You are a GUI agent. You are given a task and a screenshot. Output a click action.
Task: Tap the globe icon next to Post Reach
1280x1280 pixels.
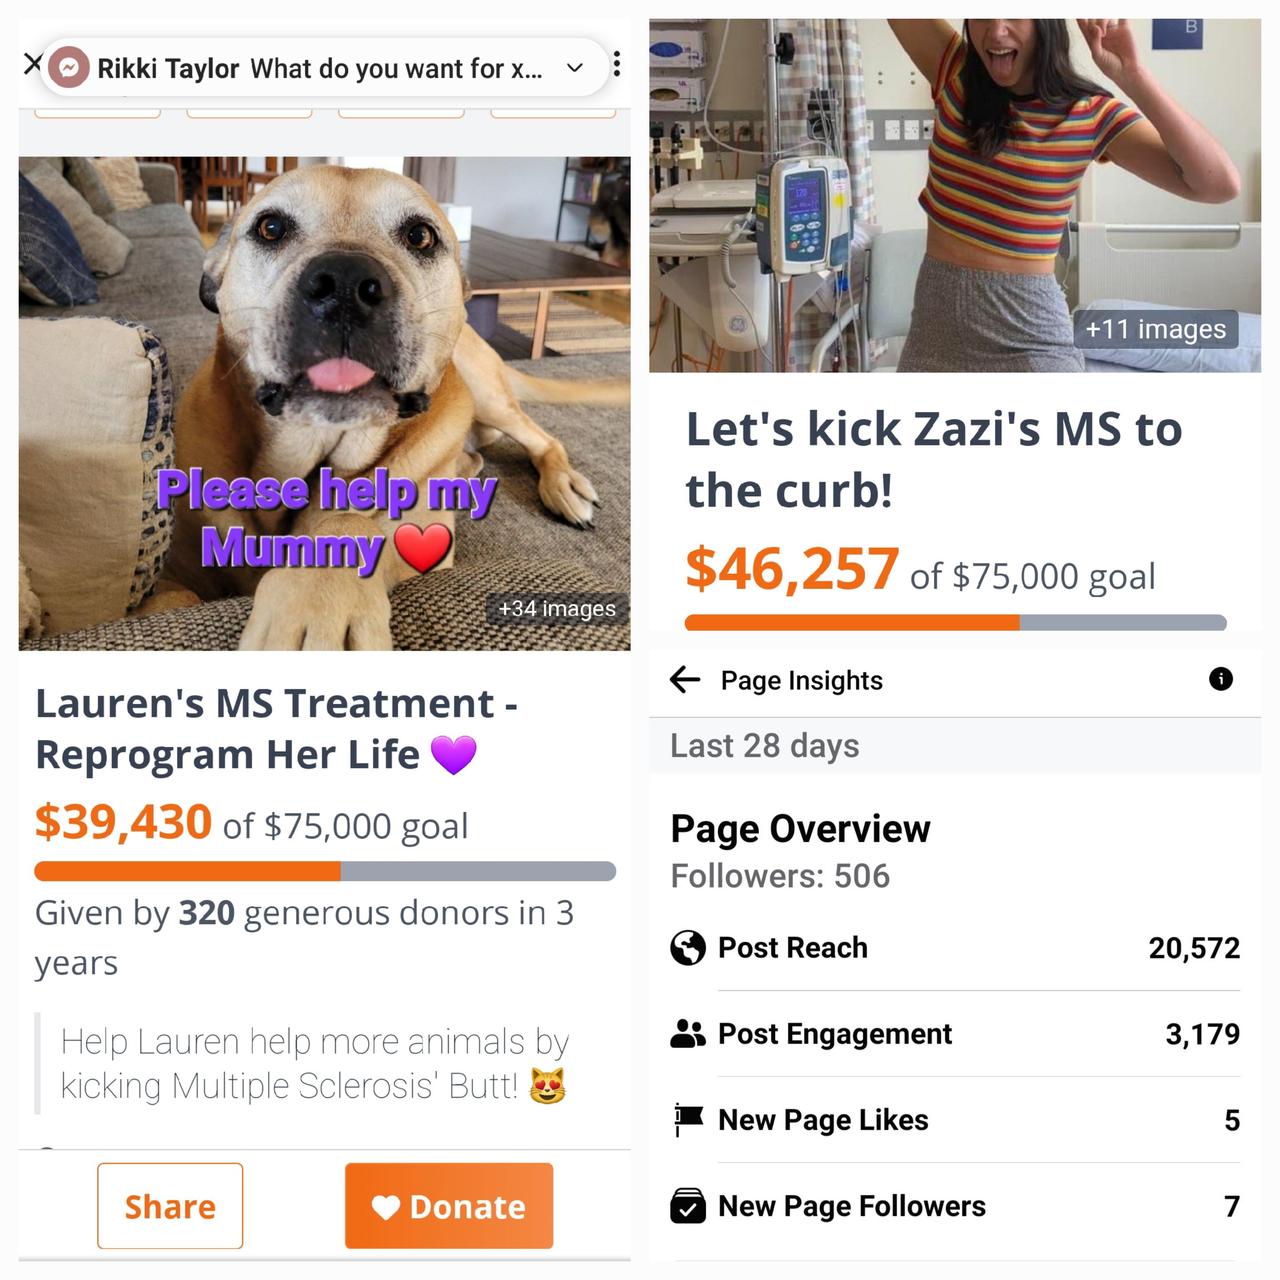688,947
